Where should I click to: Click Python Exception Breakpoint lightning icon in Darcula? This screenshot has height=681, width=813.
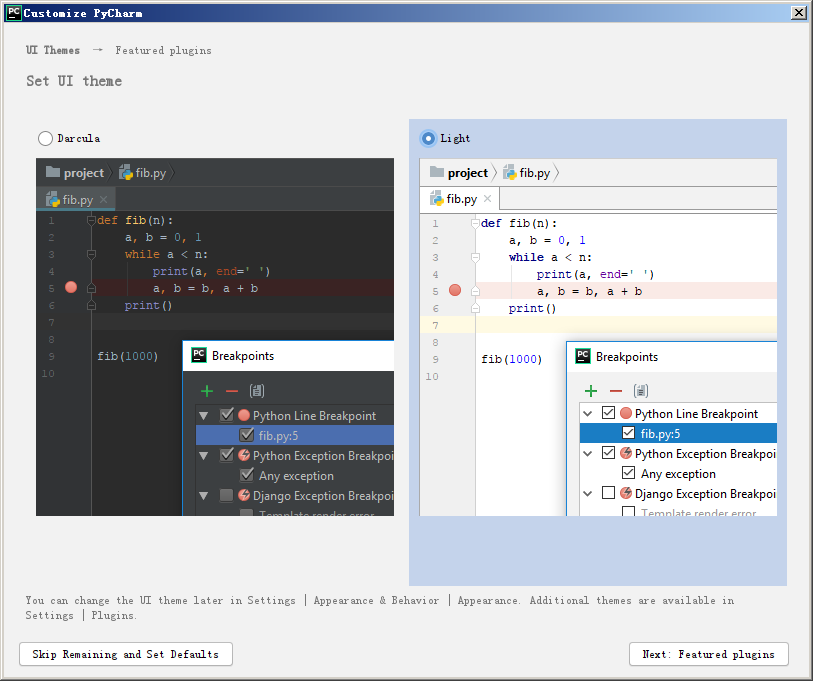coord(244,455)
